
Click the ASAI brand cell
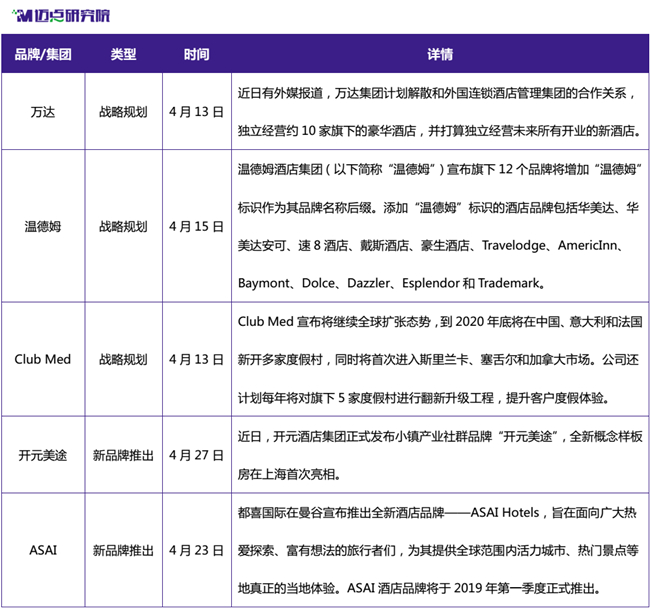pyautogui.click(x=43, y=550)
